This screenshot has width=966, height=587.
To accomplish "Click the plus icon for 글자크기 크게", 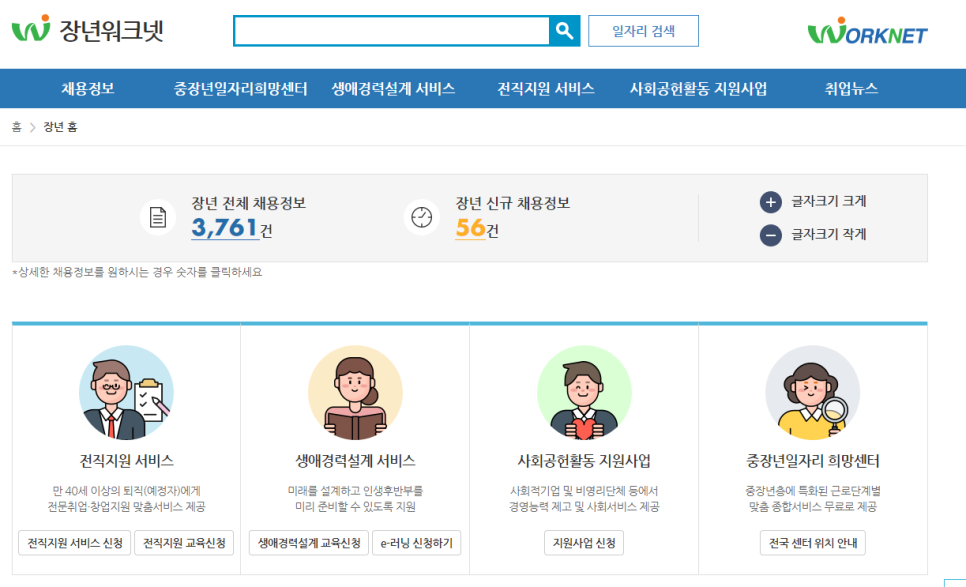I will pos(770,202).
